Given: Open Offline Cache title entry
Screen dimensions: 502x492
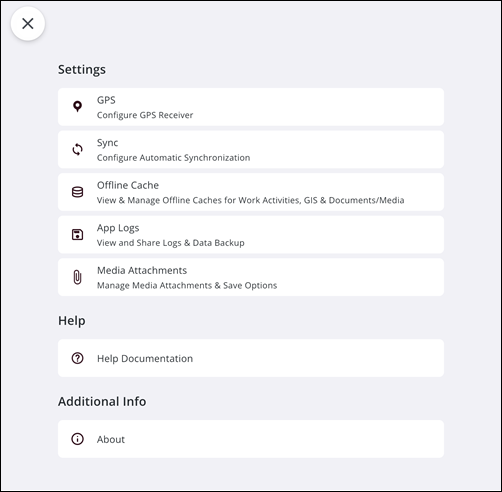Looking at the screenshot, I should pyautogui.click(x=128, y=185).
